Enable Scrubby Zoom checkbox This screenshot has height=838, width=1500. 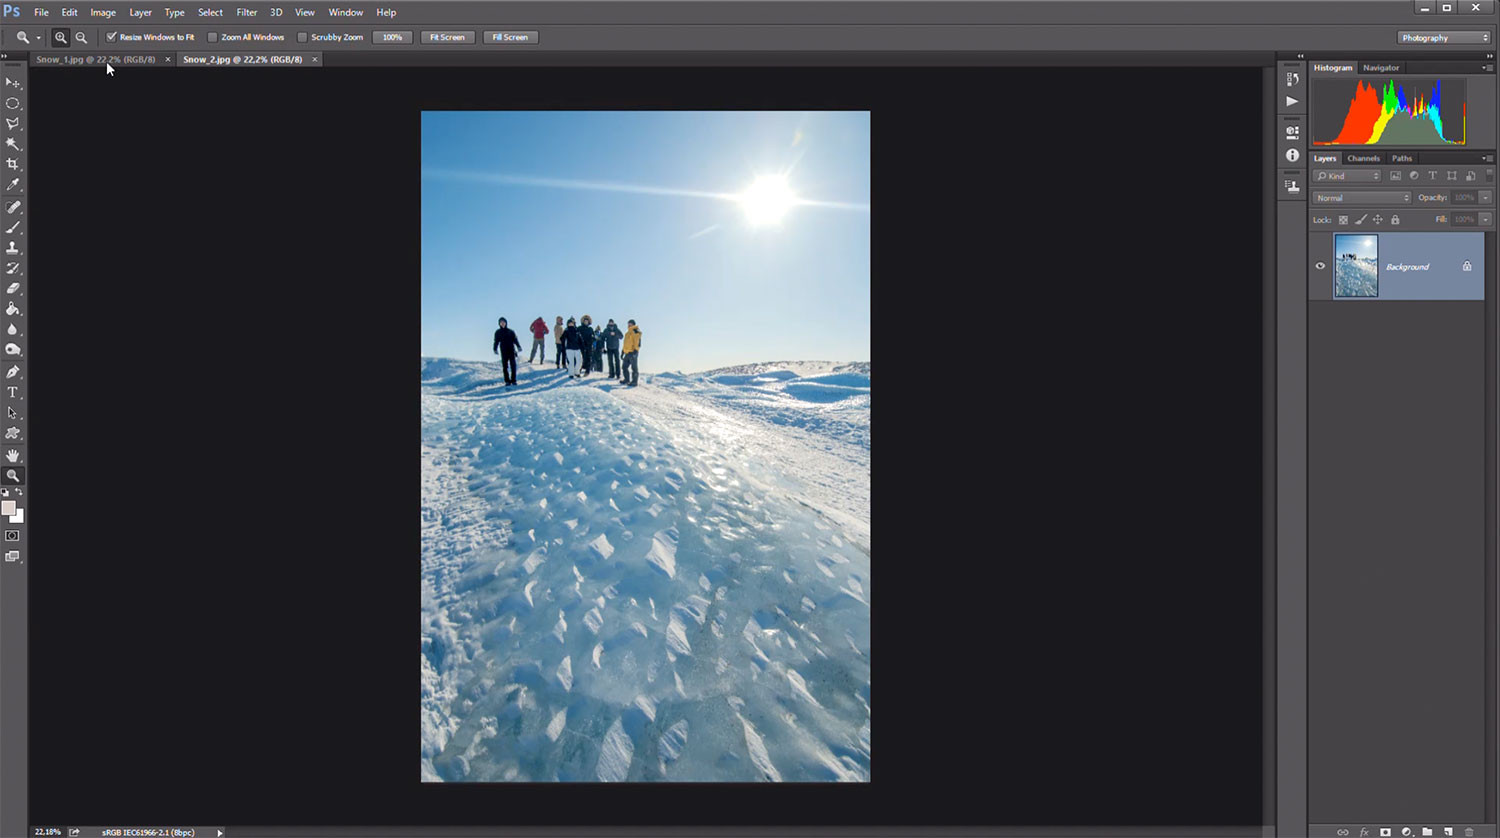pos(302,37)
